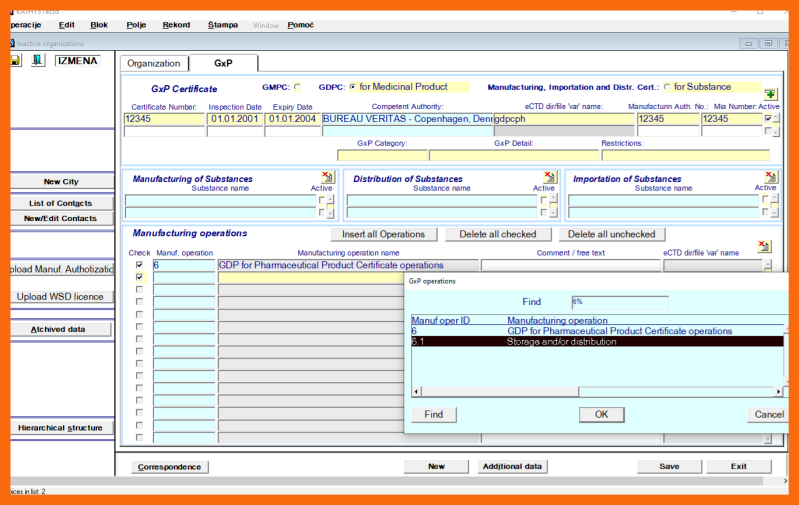Click the Find input field in dialog
This screenshot has height=505, width=799.
619,301
